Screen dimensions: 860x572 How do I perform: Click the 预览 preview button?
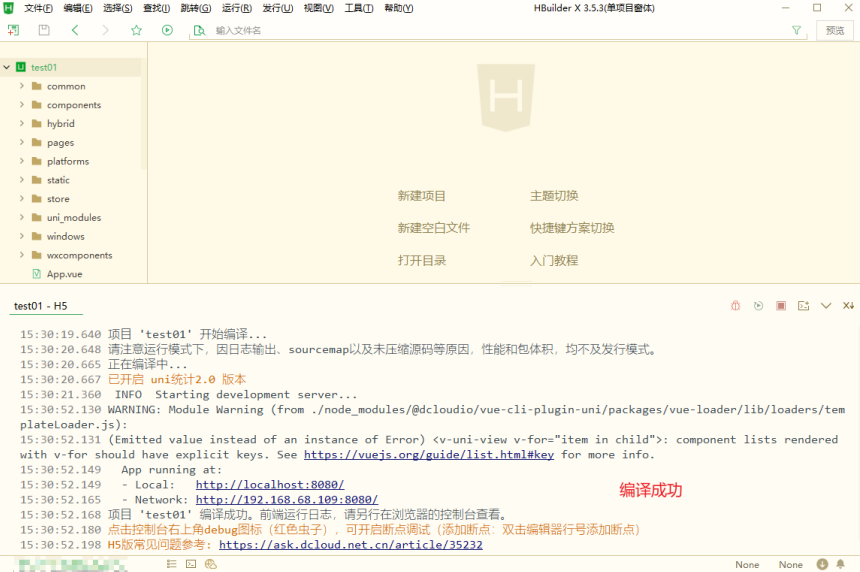[835, 30]
